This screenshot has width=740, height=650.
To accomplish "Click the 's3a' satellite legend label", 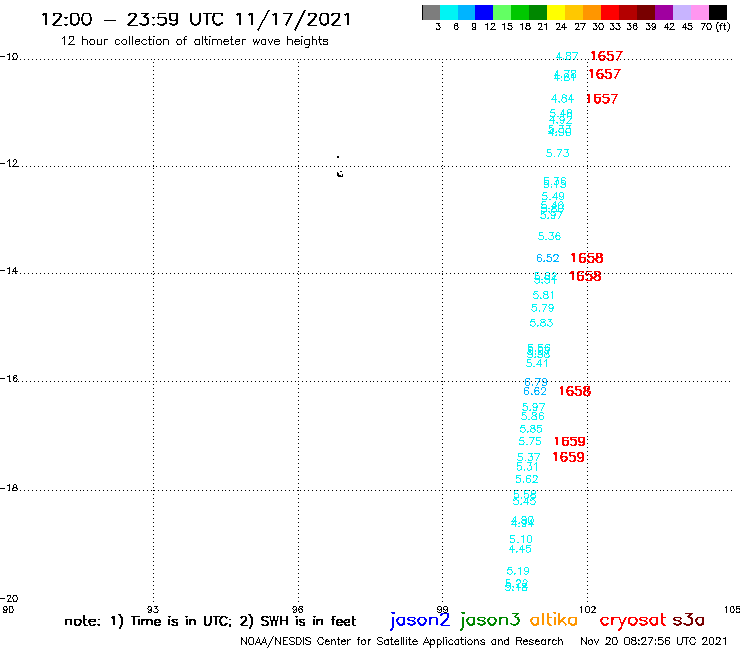I will pos(688,620).
